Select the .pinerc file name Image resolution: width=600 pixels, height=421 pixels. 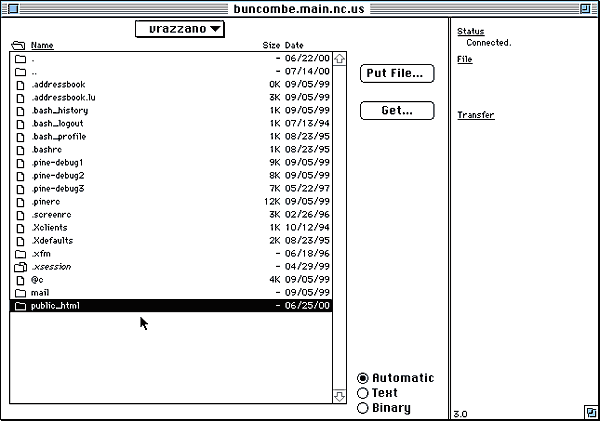pos(46,202)
